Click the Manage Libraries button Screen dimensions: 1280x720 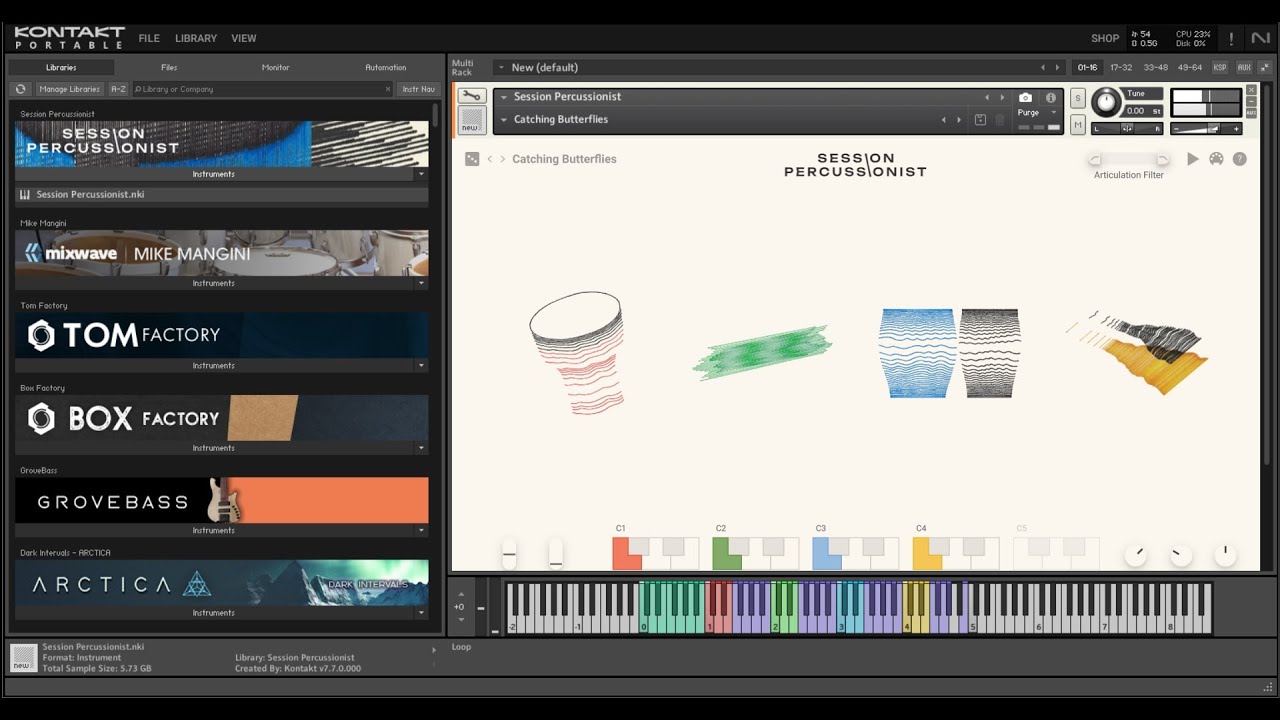(x=69, y=89)
